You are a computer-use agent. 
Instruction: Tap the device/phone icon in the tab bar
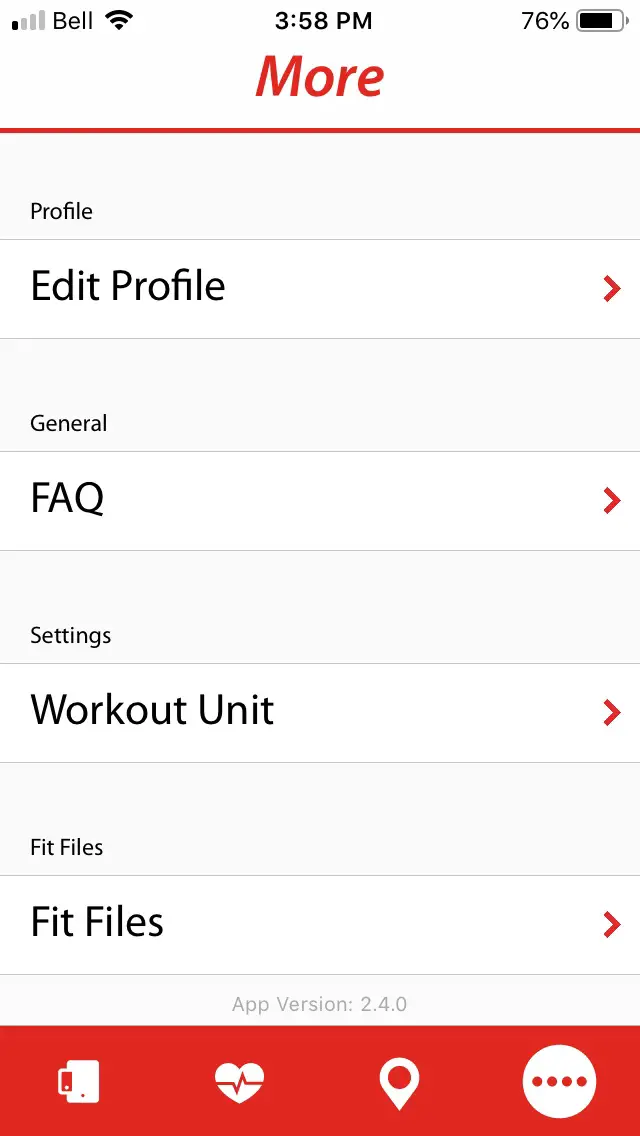coord(80,1081)
